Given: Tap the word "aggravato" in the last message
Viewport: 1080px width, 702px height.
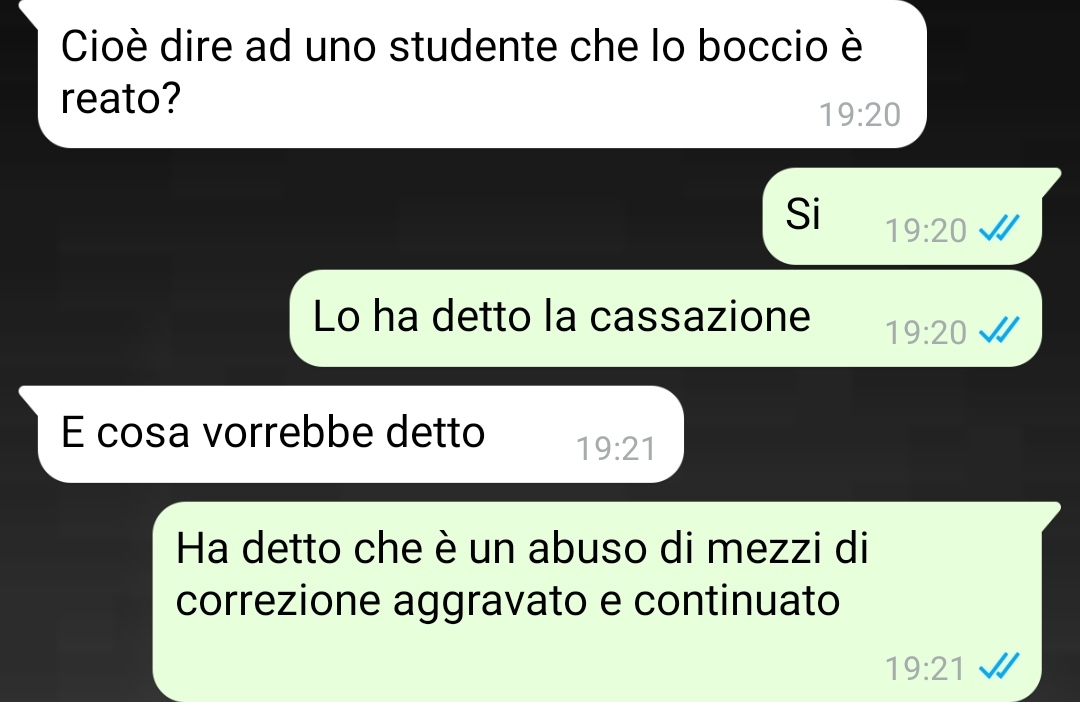Looking at the screenshot, I should point(489,602).
